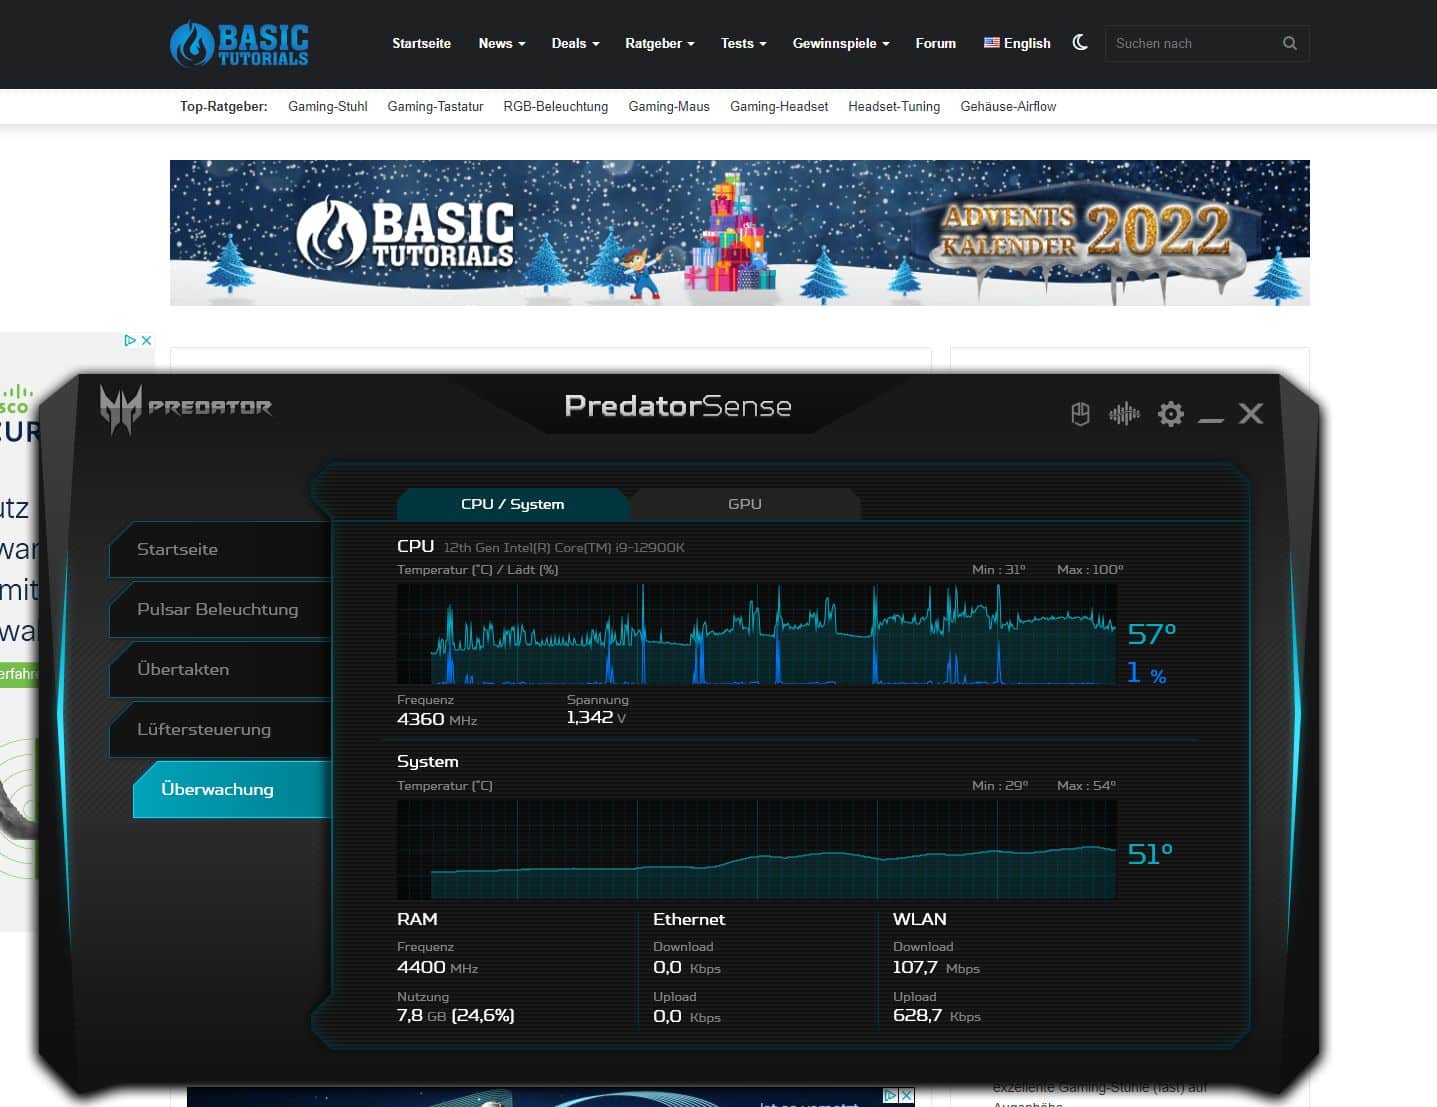1437x1107 pixels.
Task: Open Lüftersteuerung in the sidebar
Action: 204,729
